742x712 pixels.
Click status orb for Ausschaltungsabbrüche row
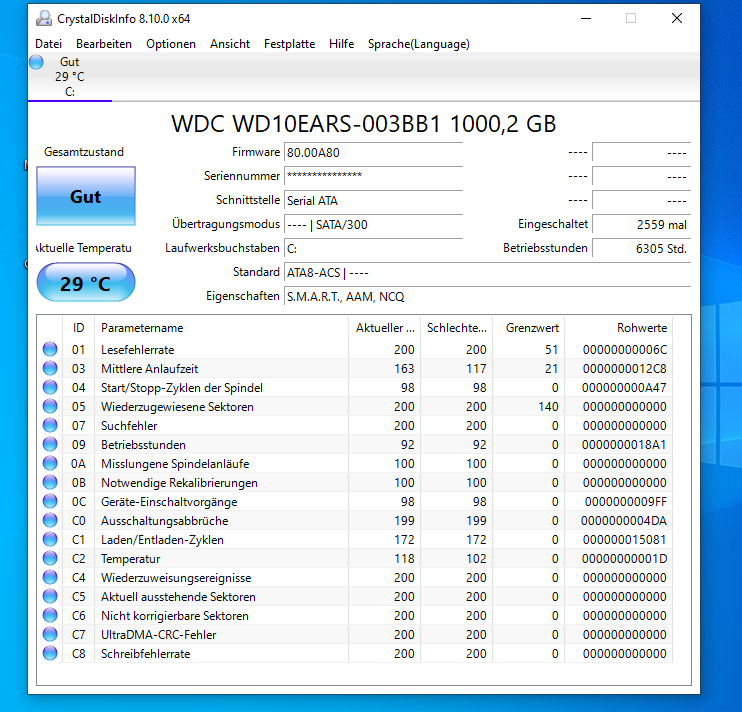pos(50,520)
